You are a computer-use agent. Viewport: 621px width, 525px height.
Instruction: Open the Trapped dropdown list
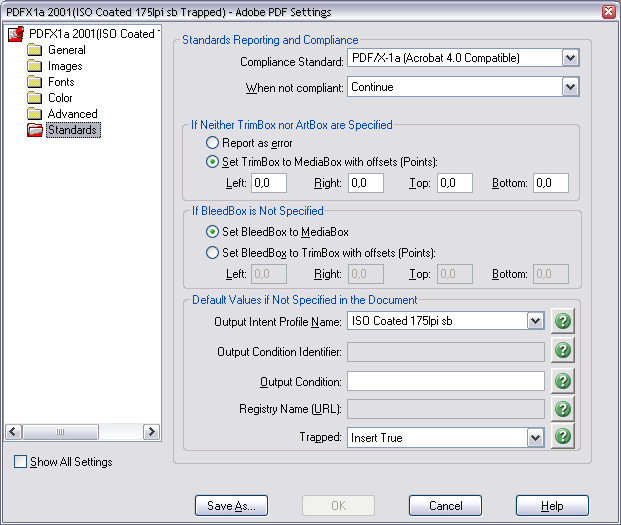tap(535, 438)
